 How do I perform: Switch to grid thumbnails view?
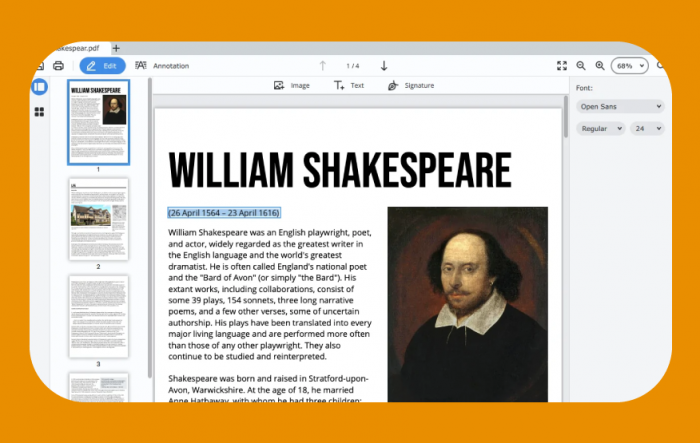(x=39, y=112)
